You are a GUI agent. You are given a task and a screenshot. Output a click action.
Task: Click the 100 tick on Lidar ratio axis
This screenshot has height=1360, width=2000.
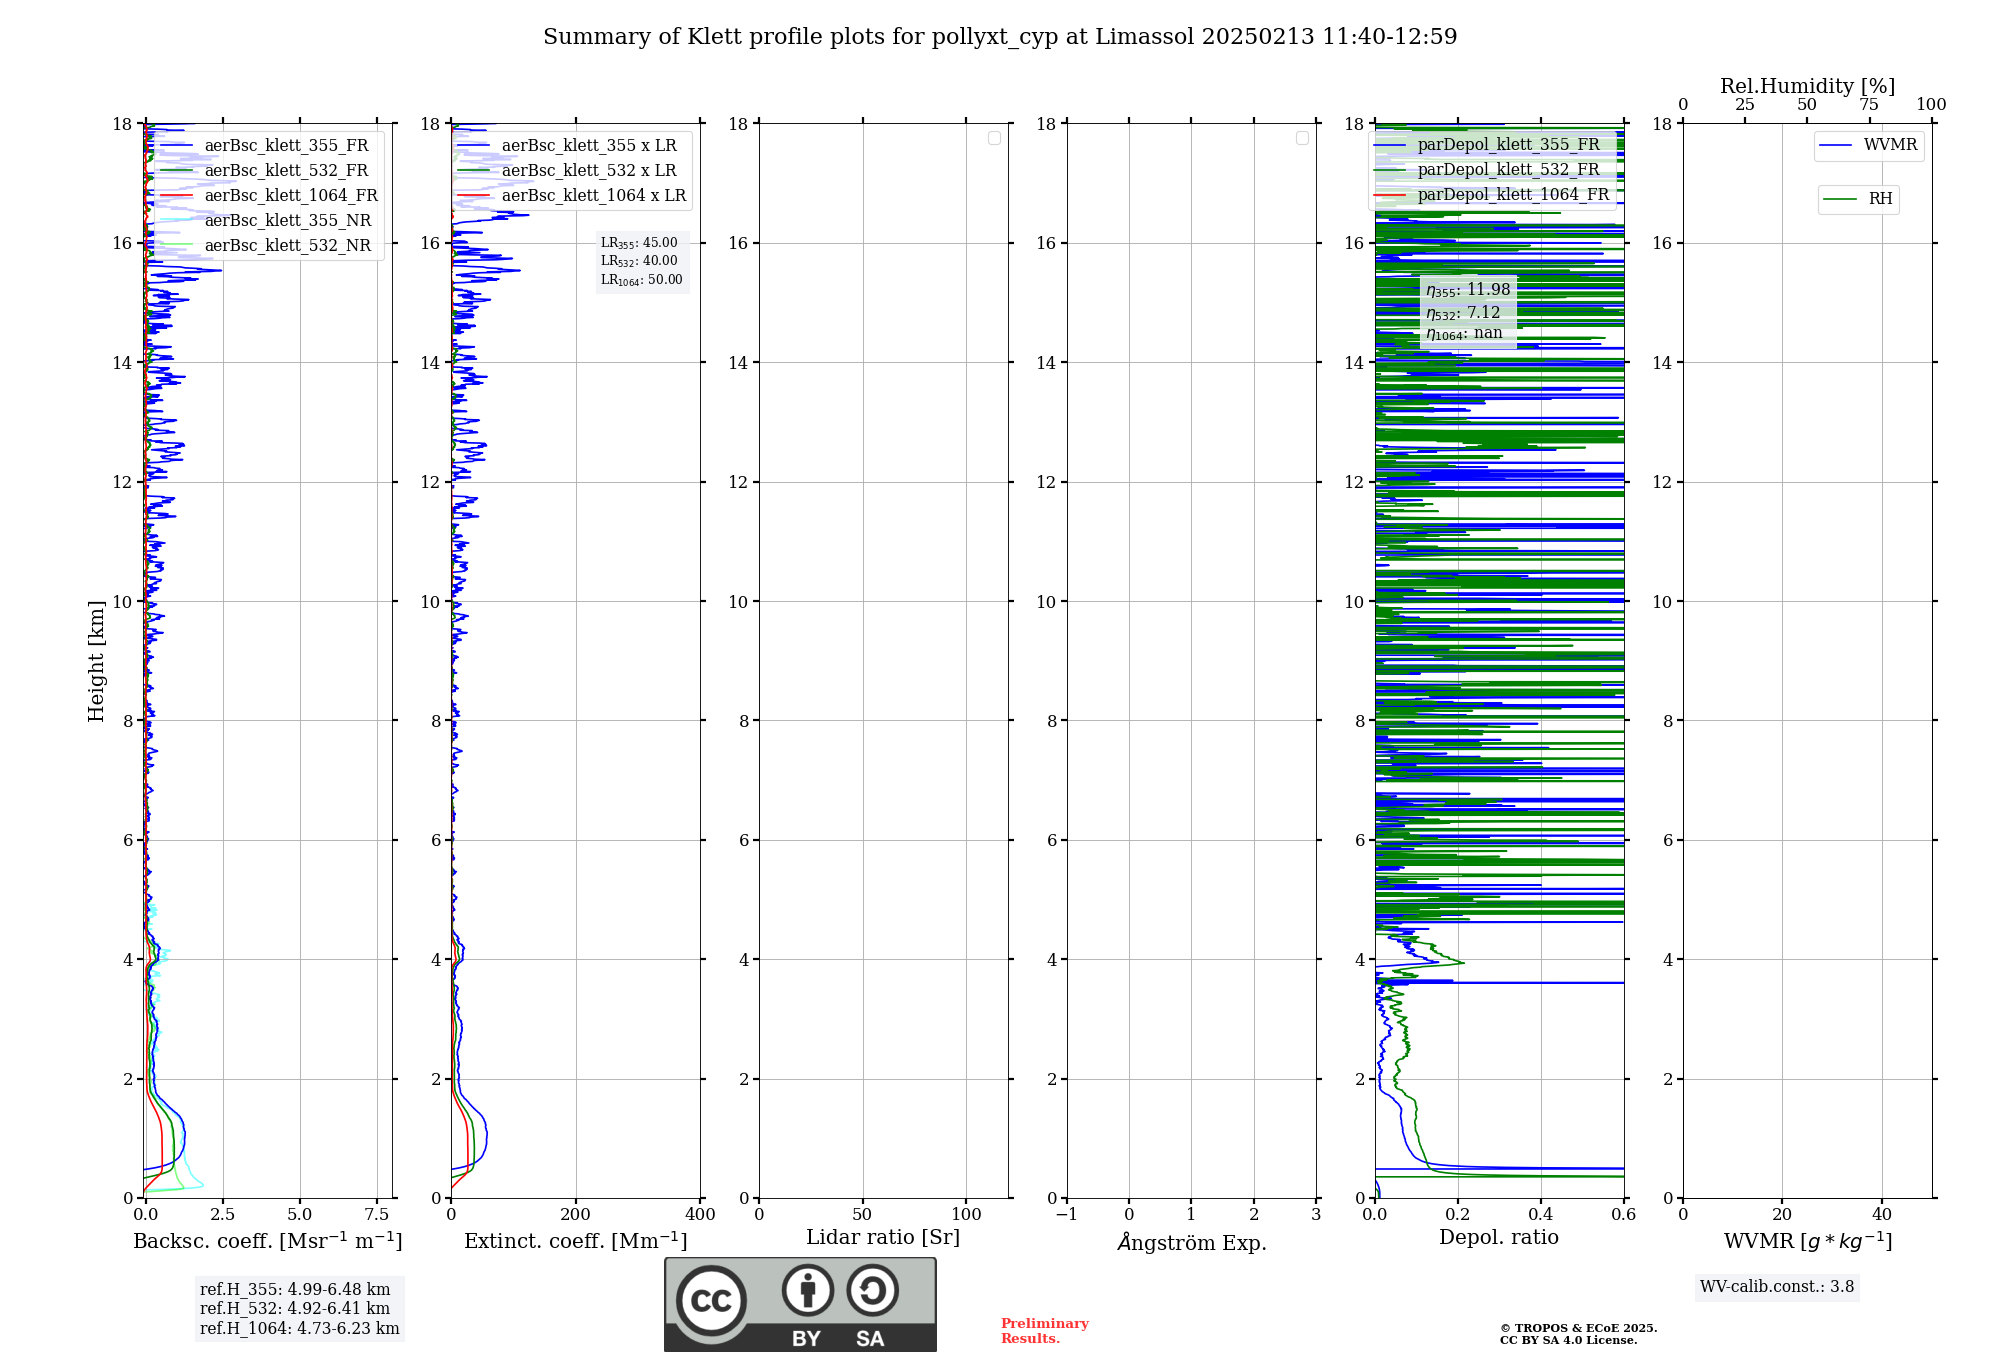[x=966, y=1214]
